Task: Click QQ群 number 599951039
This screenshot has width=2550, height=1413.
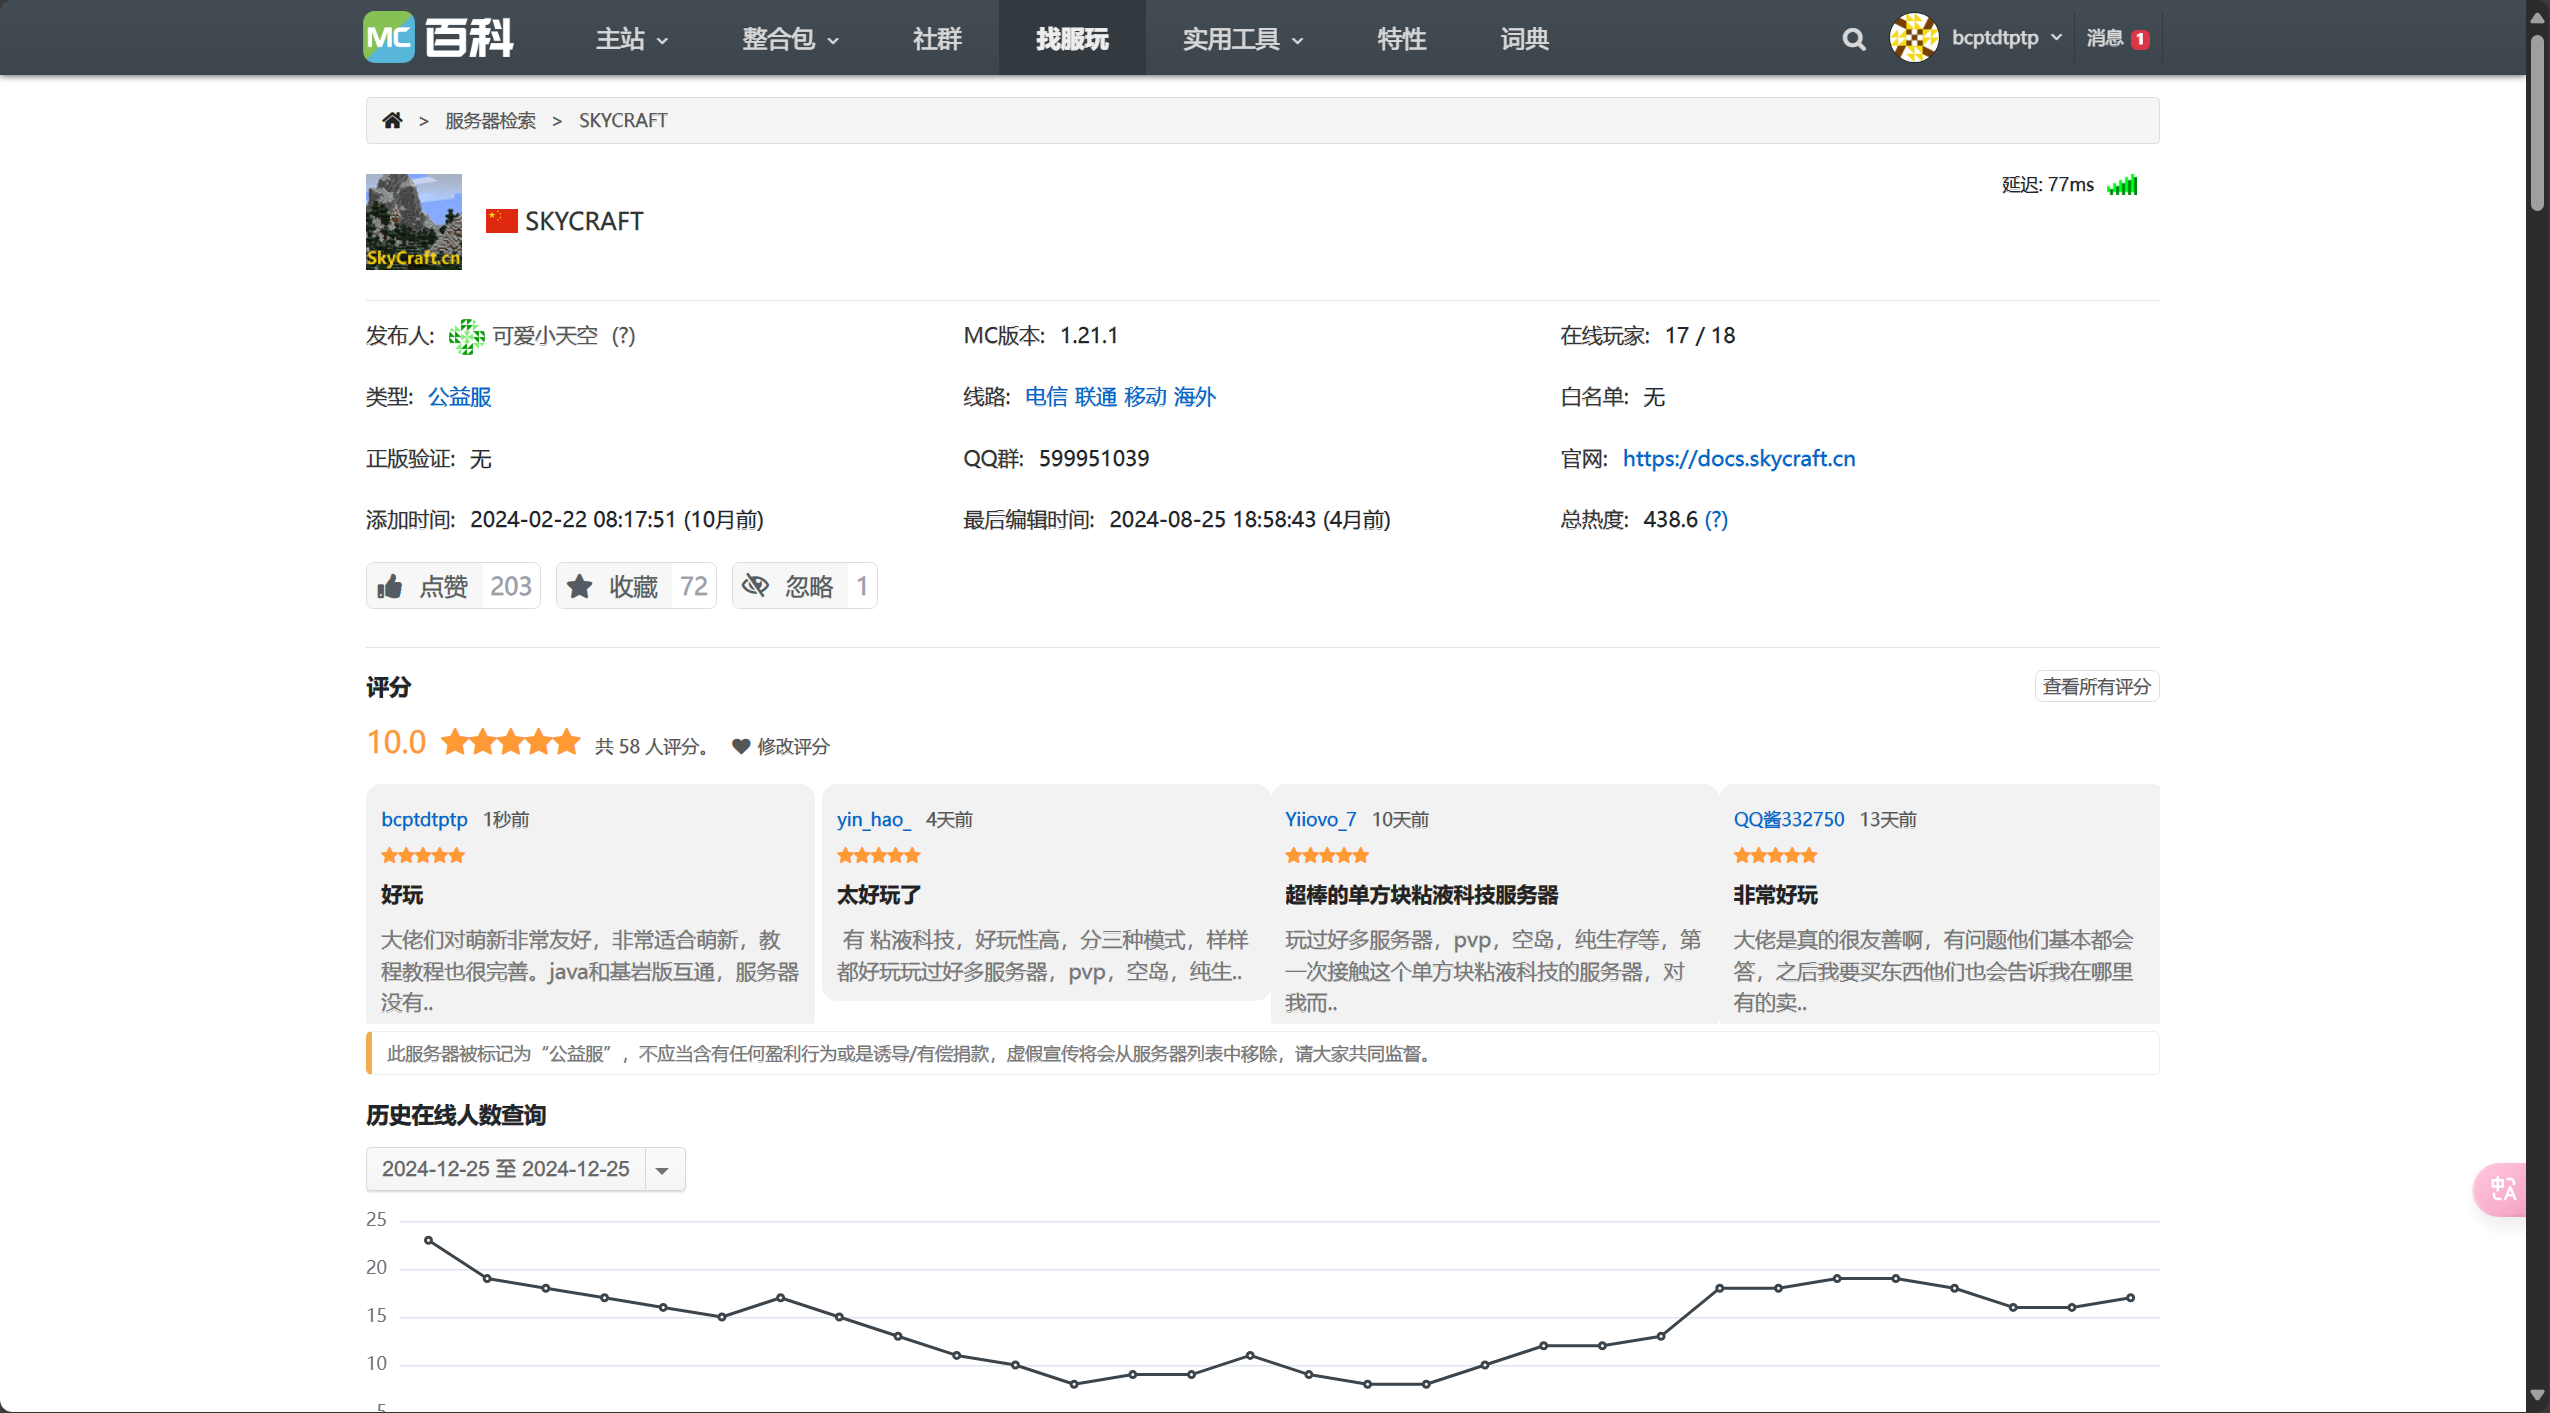Action: 1094,459
